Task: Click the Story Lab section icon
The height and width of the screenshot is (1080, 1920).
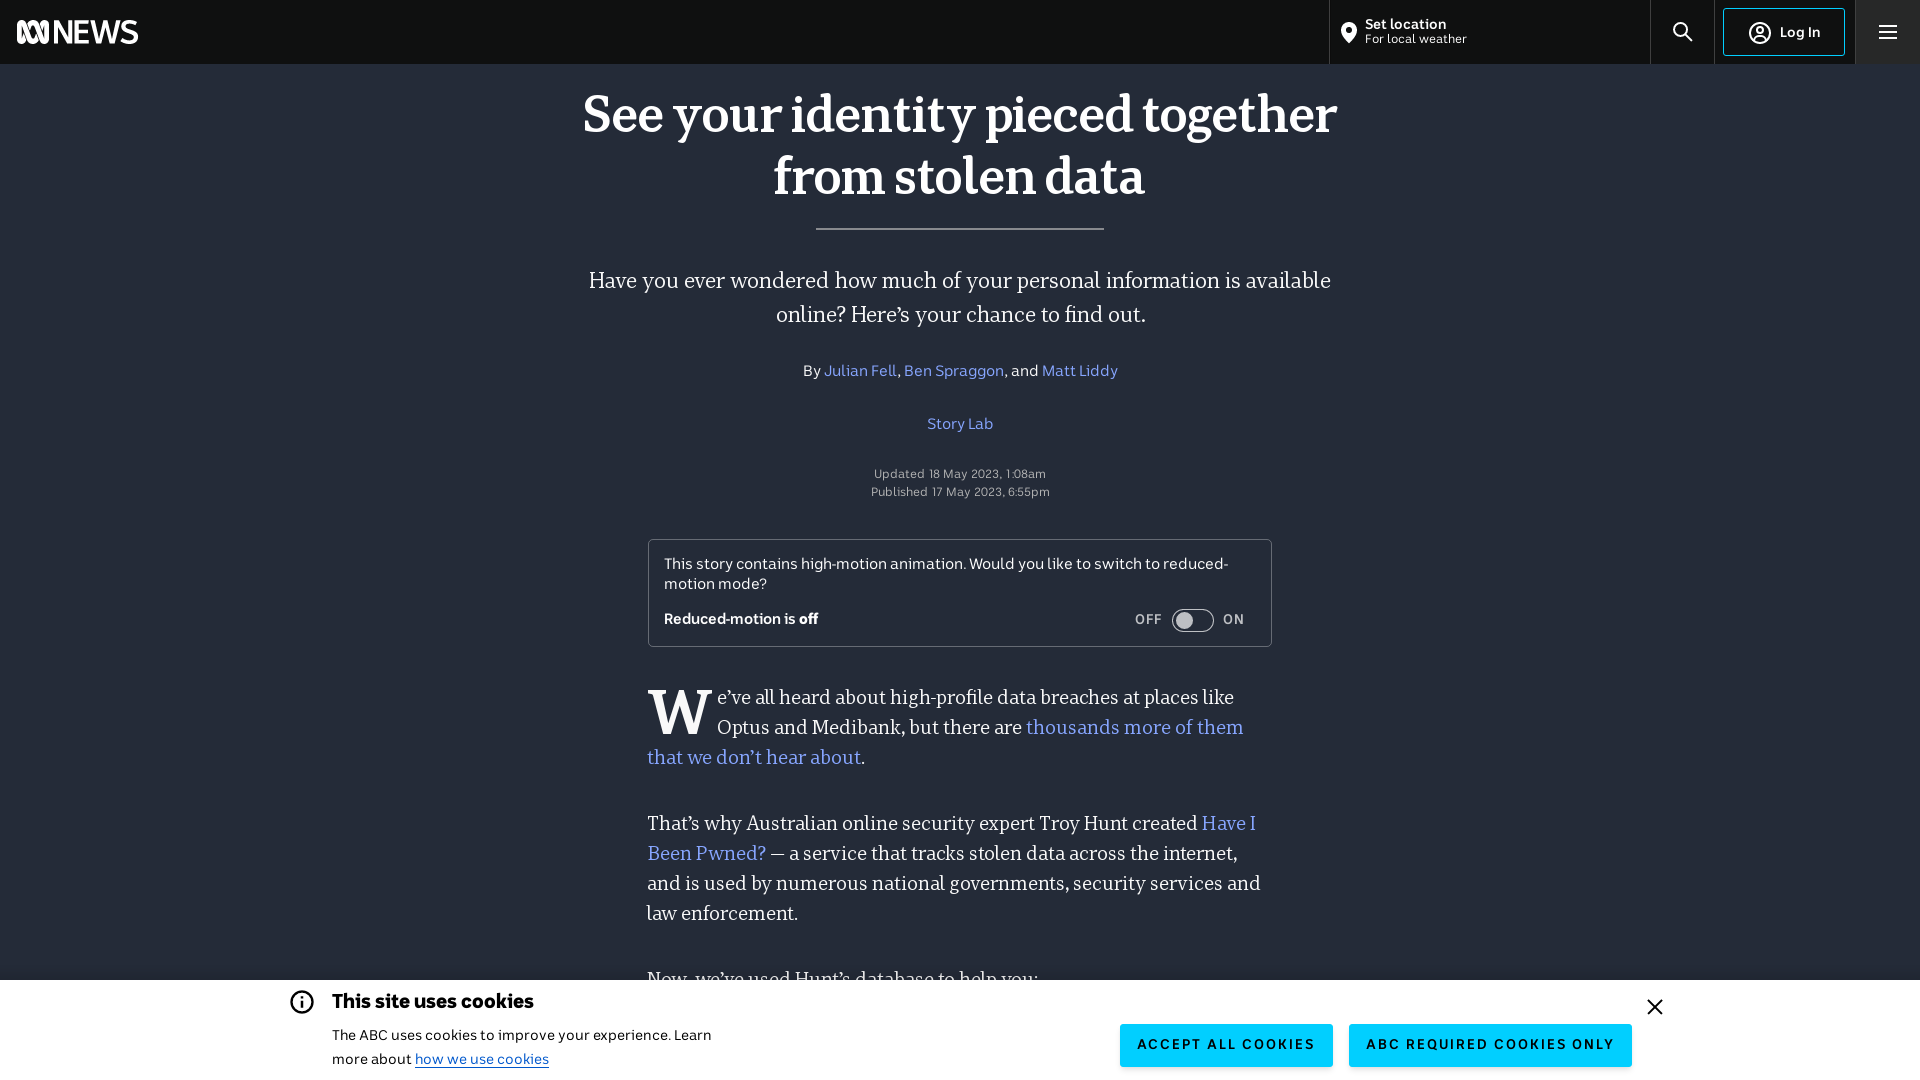Action: pyautogui.click(x=960, y=423)
